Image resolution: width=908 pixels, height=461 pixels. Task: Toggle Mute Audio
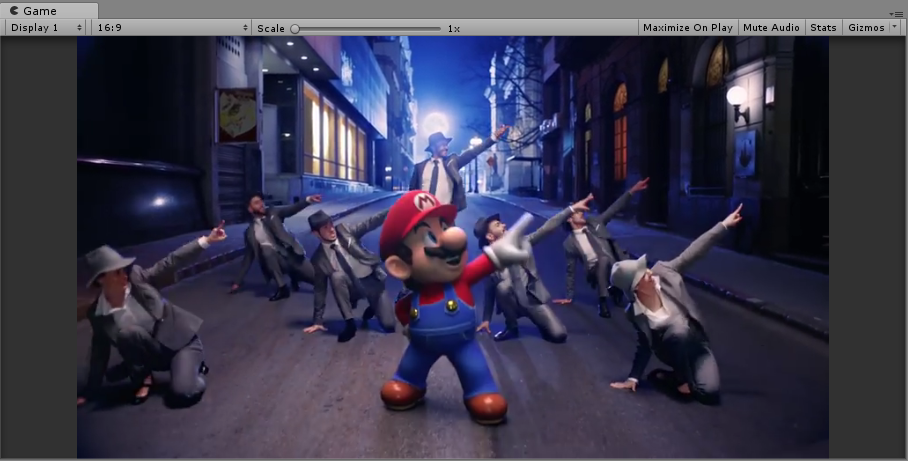[x=771, y=27]
